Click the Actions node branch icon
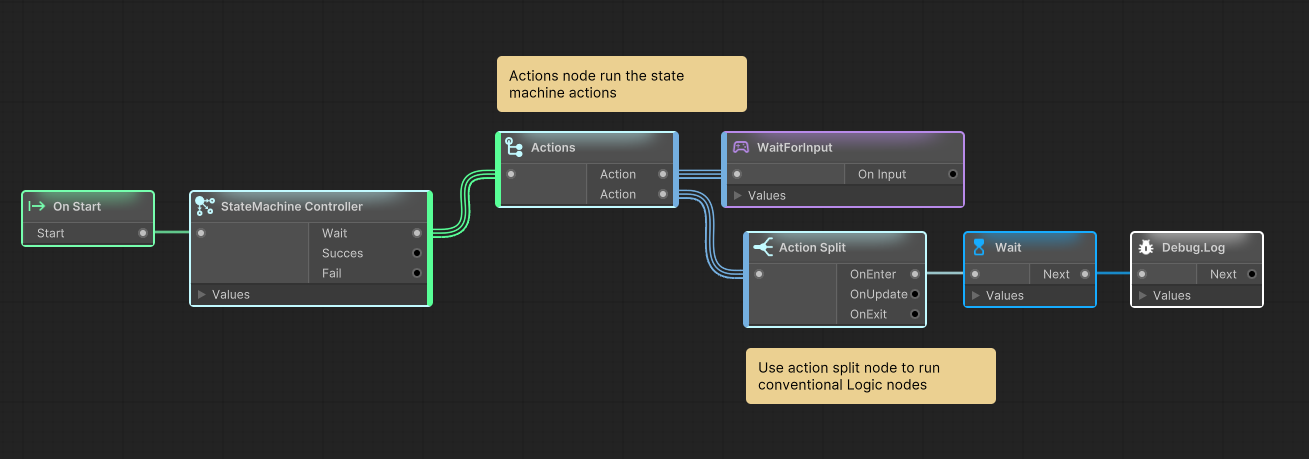Screen dimensions: 1309x459 pyautogui.click(x=514, y=147)
